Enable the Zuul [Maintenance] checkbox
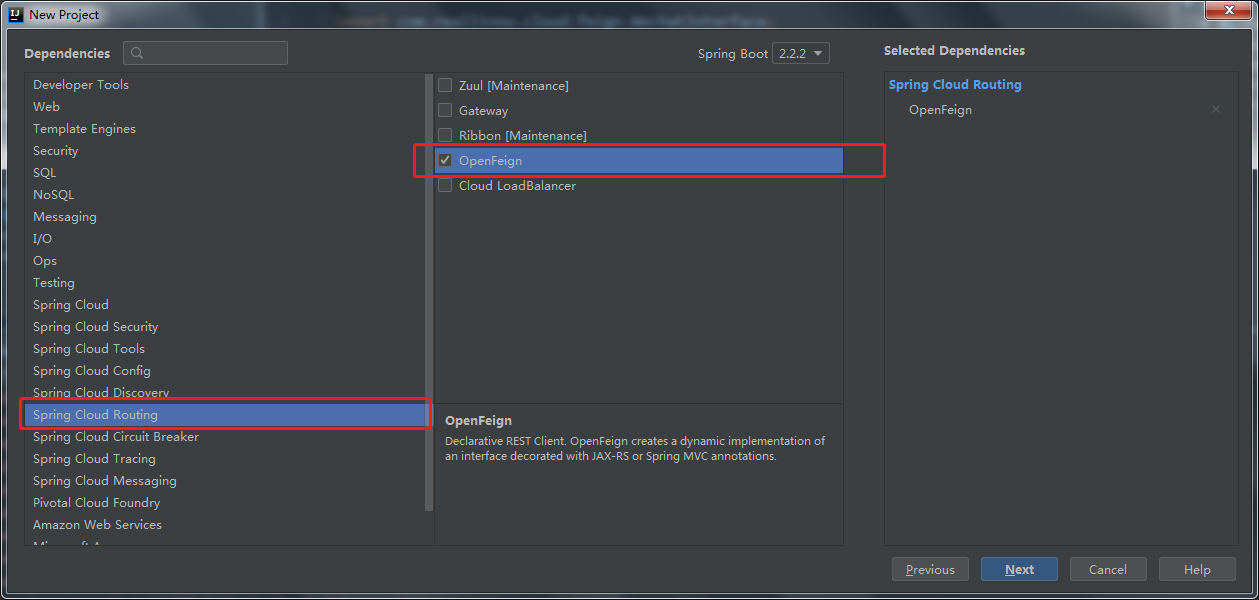Screen dimensions: 1259x600 coord(445,86)
